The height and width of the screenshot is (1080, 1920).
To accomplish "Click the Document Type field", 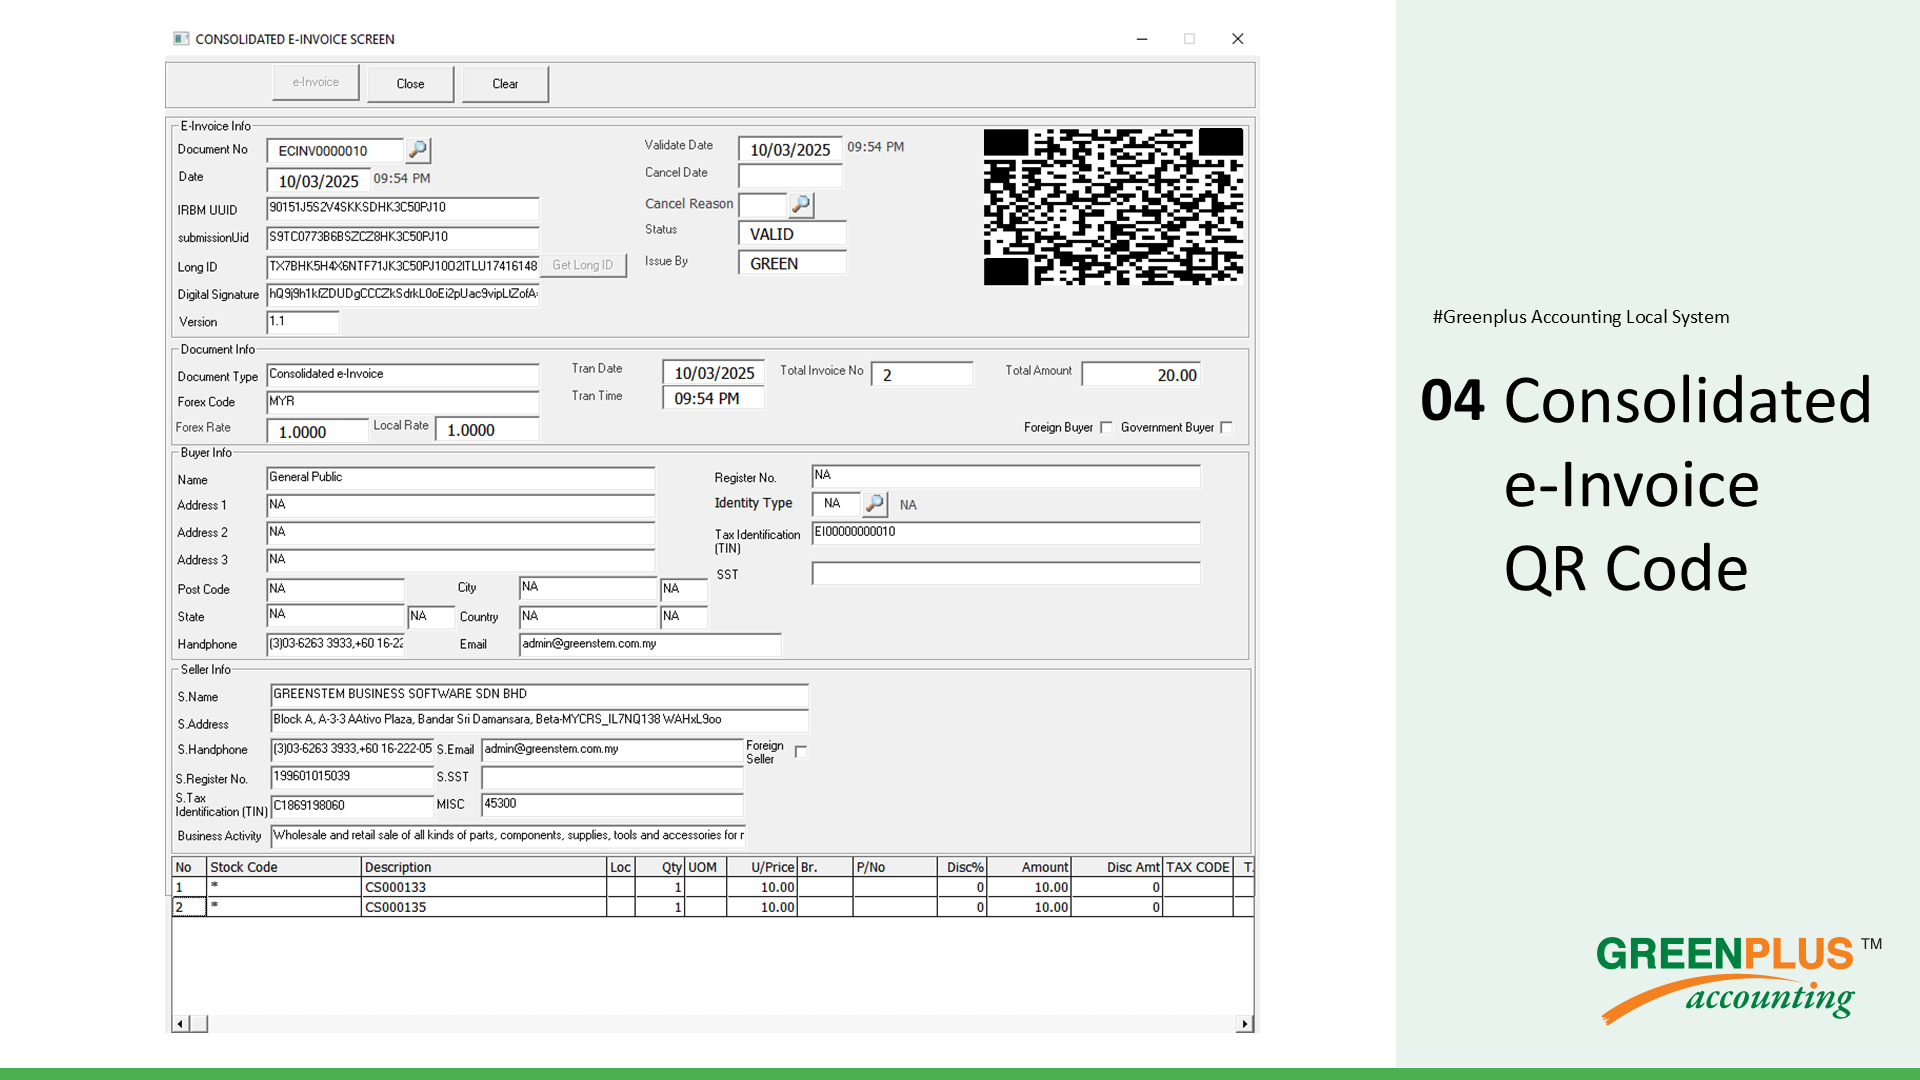I will click(403, 375).
